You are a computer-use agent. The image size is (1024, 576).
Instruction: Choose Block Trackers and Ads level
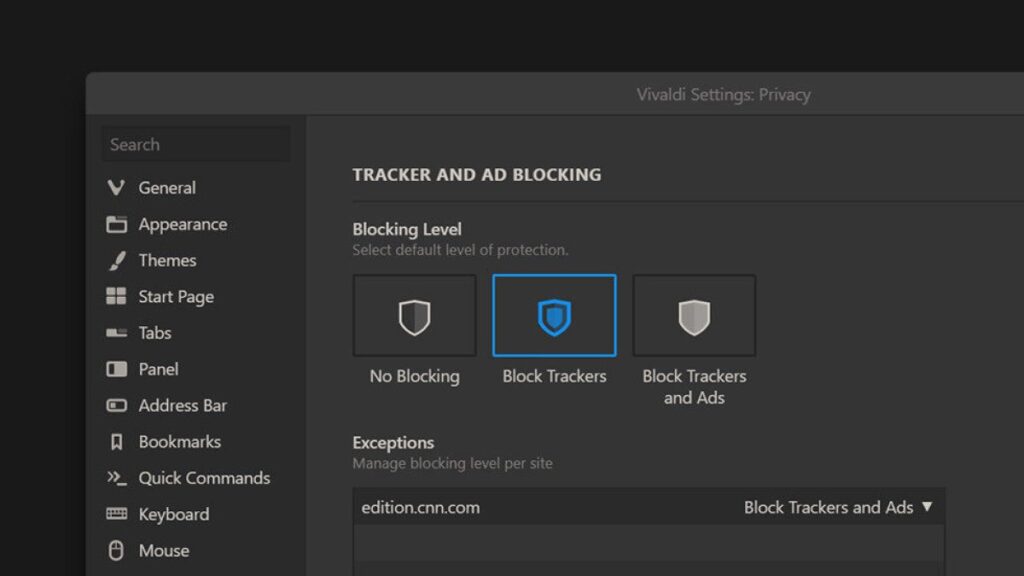[x=694, y=316]
